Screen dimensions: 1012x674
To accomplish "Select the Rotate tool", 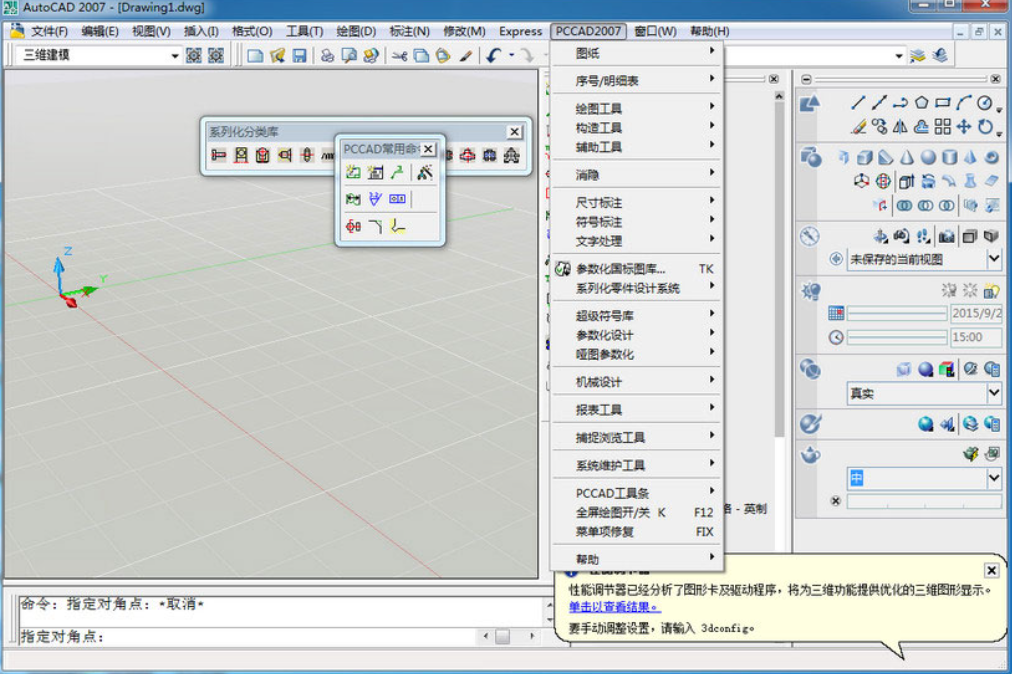I will tap(985, 127).
